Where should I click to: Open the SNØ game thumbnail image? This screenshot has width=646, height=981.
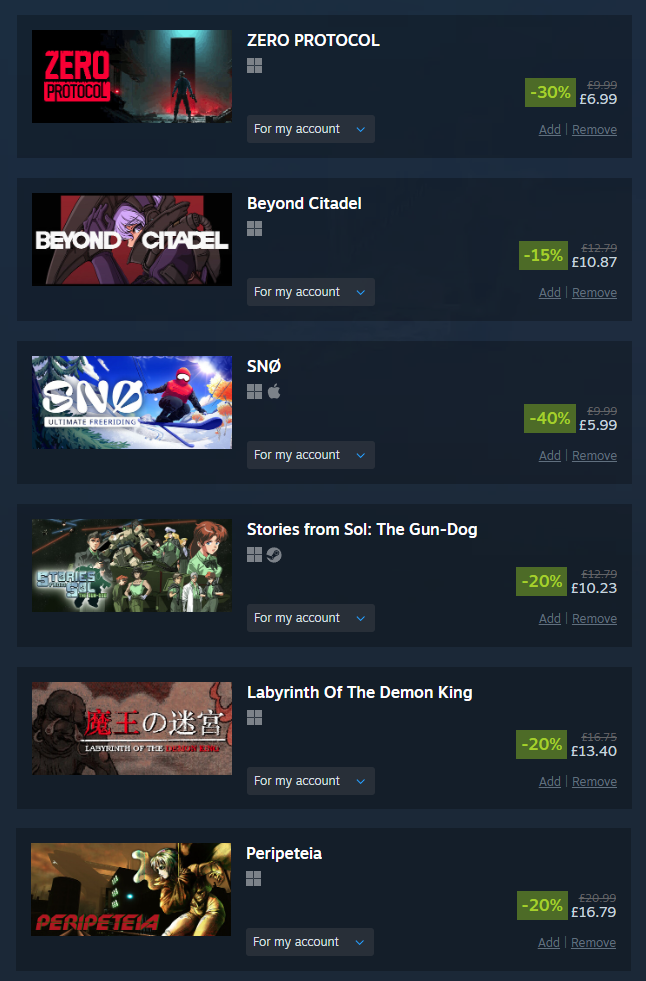132,402
